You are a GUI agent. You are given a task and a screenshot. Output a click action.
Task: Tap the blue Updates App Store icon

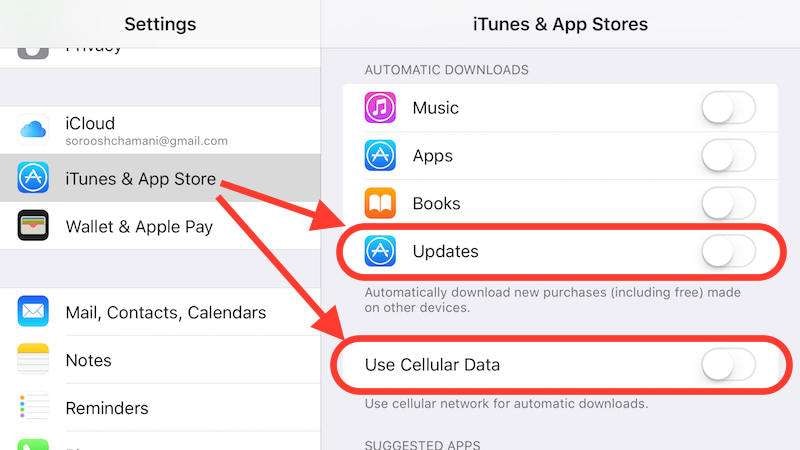(380, 251)
